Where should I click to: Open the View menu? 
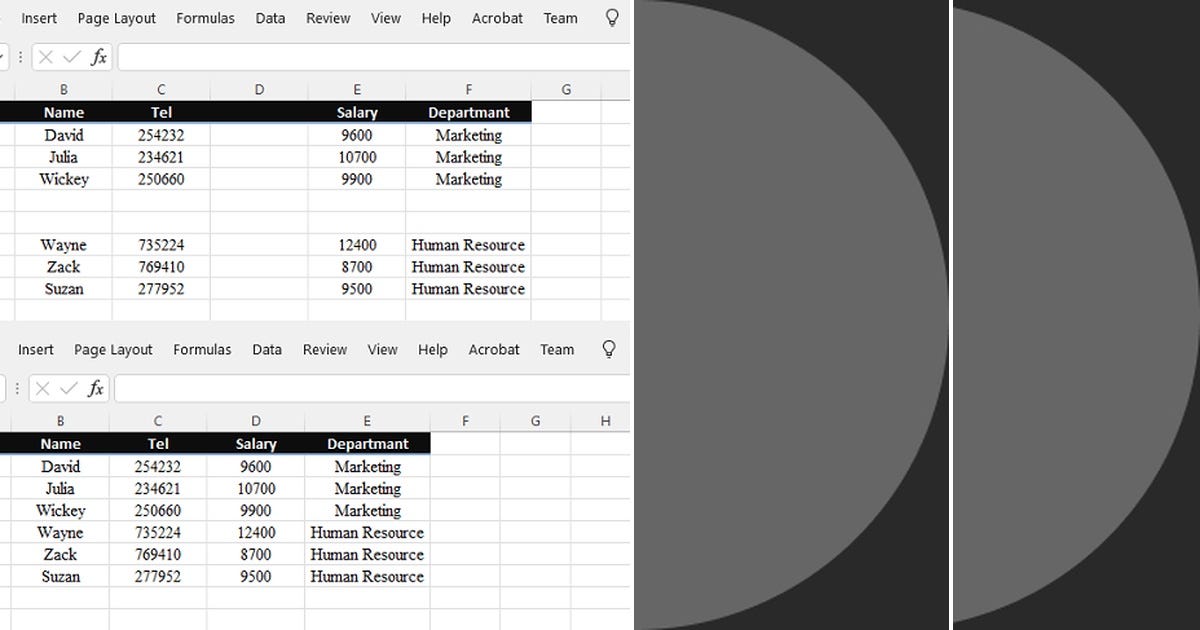coord(385,17)
